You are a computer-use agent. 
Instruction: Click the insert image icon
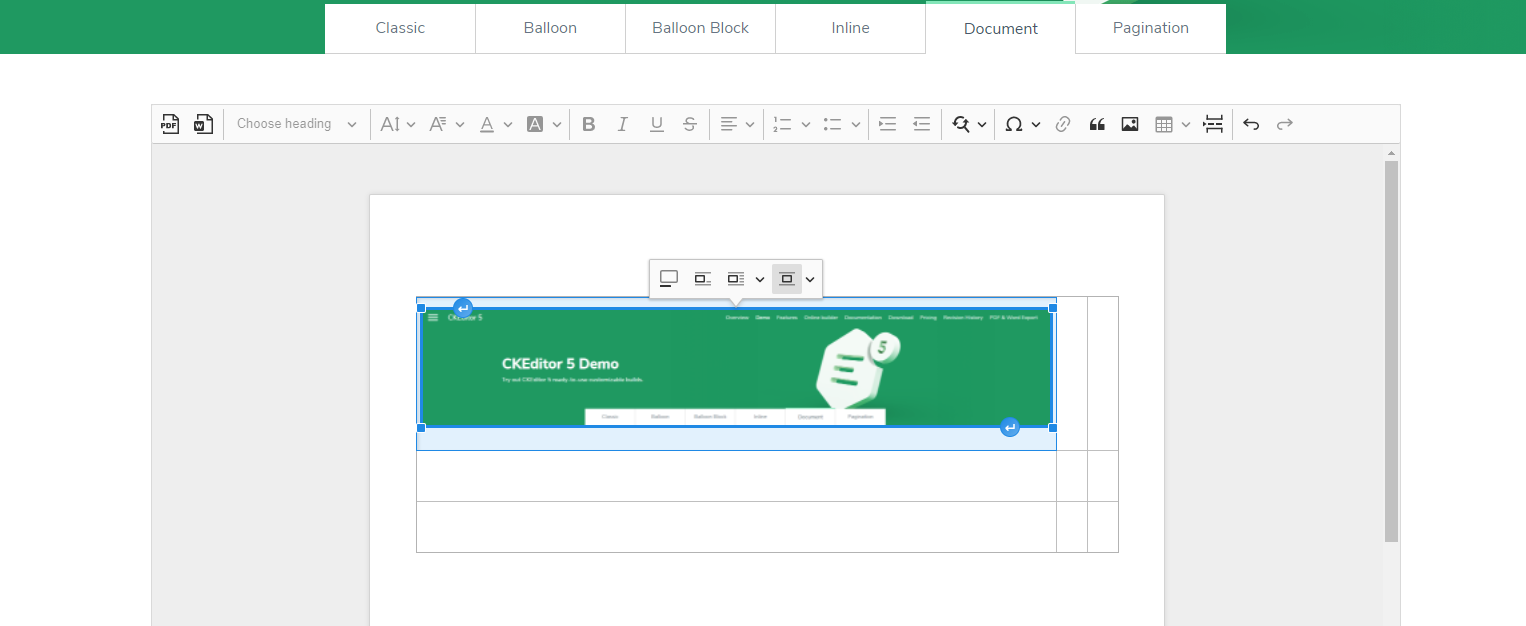tap(1130, 124)
